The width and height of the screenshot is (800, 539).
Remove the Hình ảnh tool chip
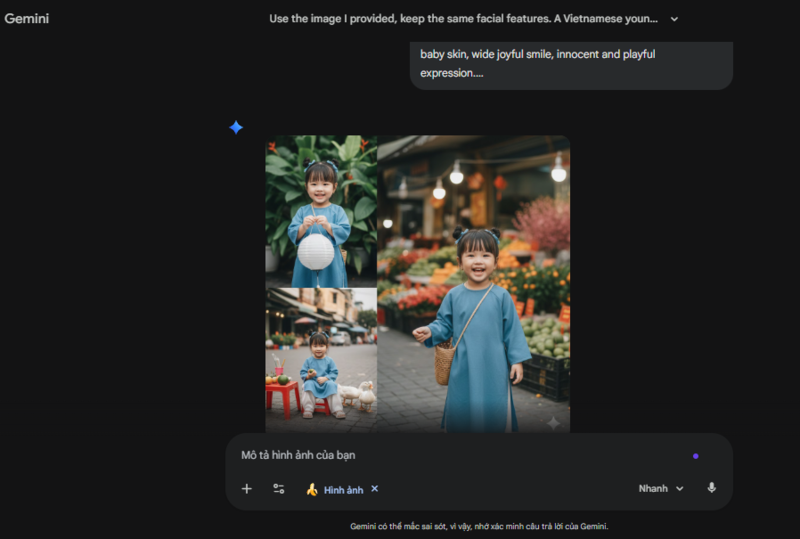point(375,489)
